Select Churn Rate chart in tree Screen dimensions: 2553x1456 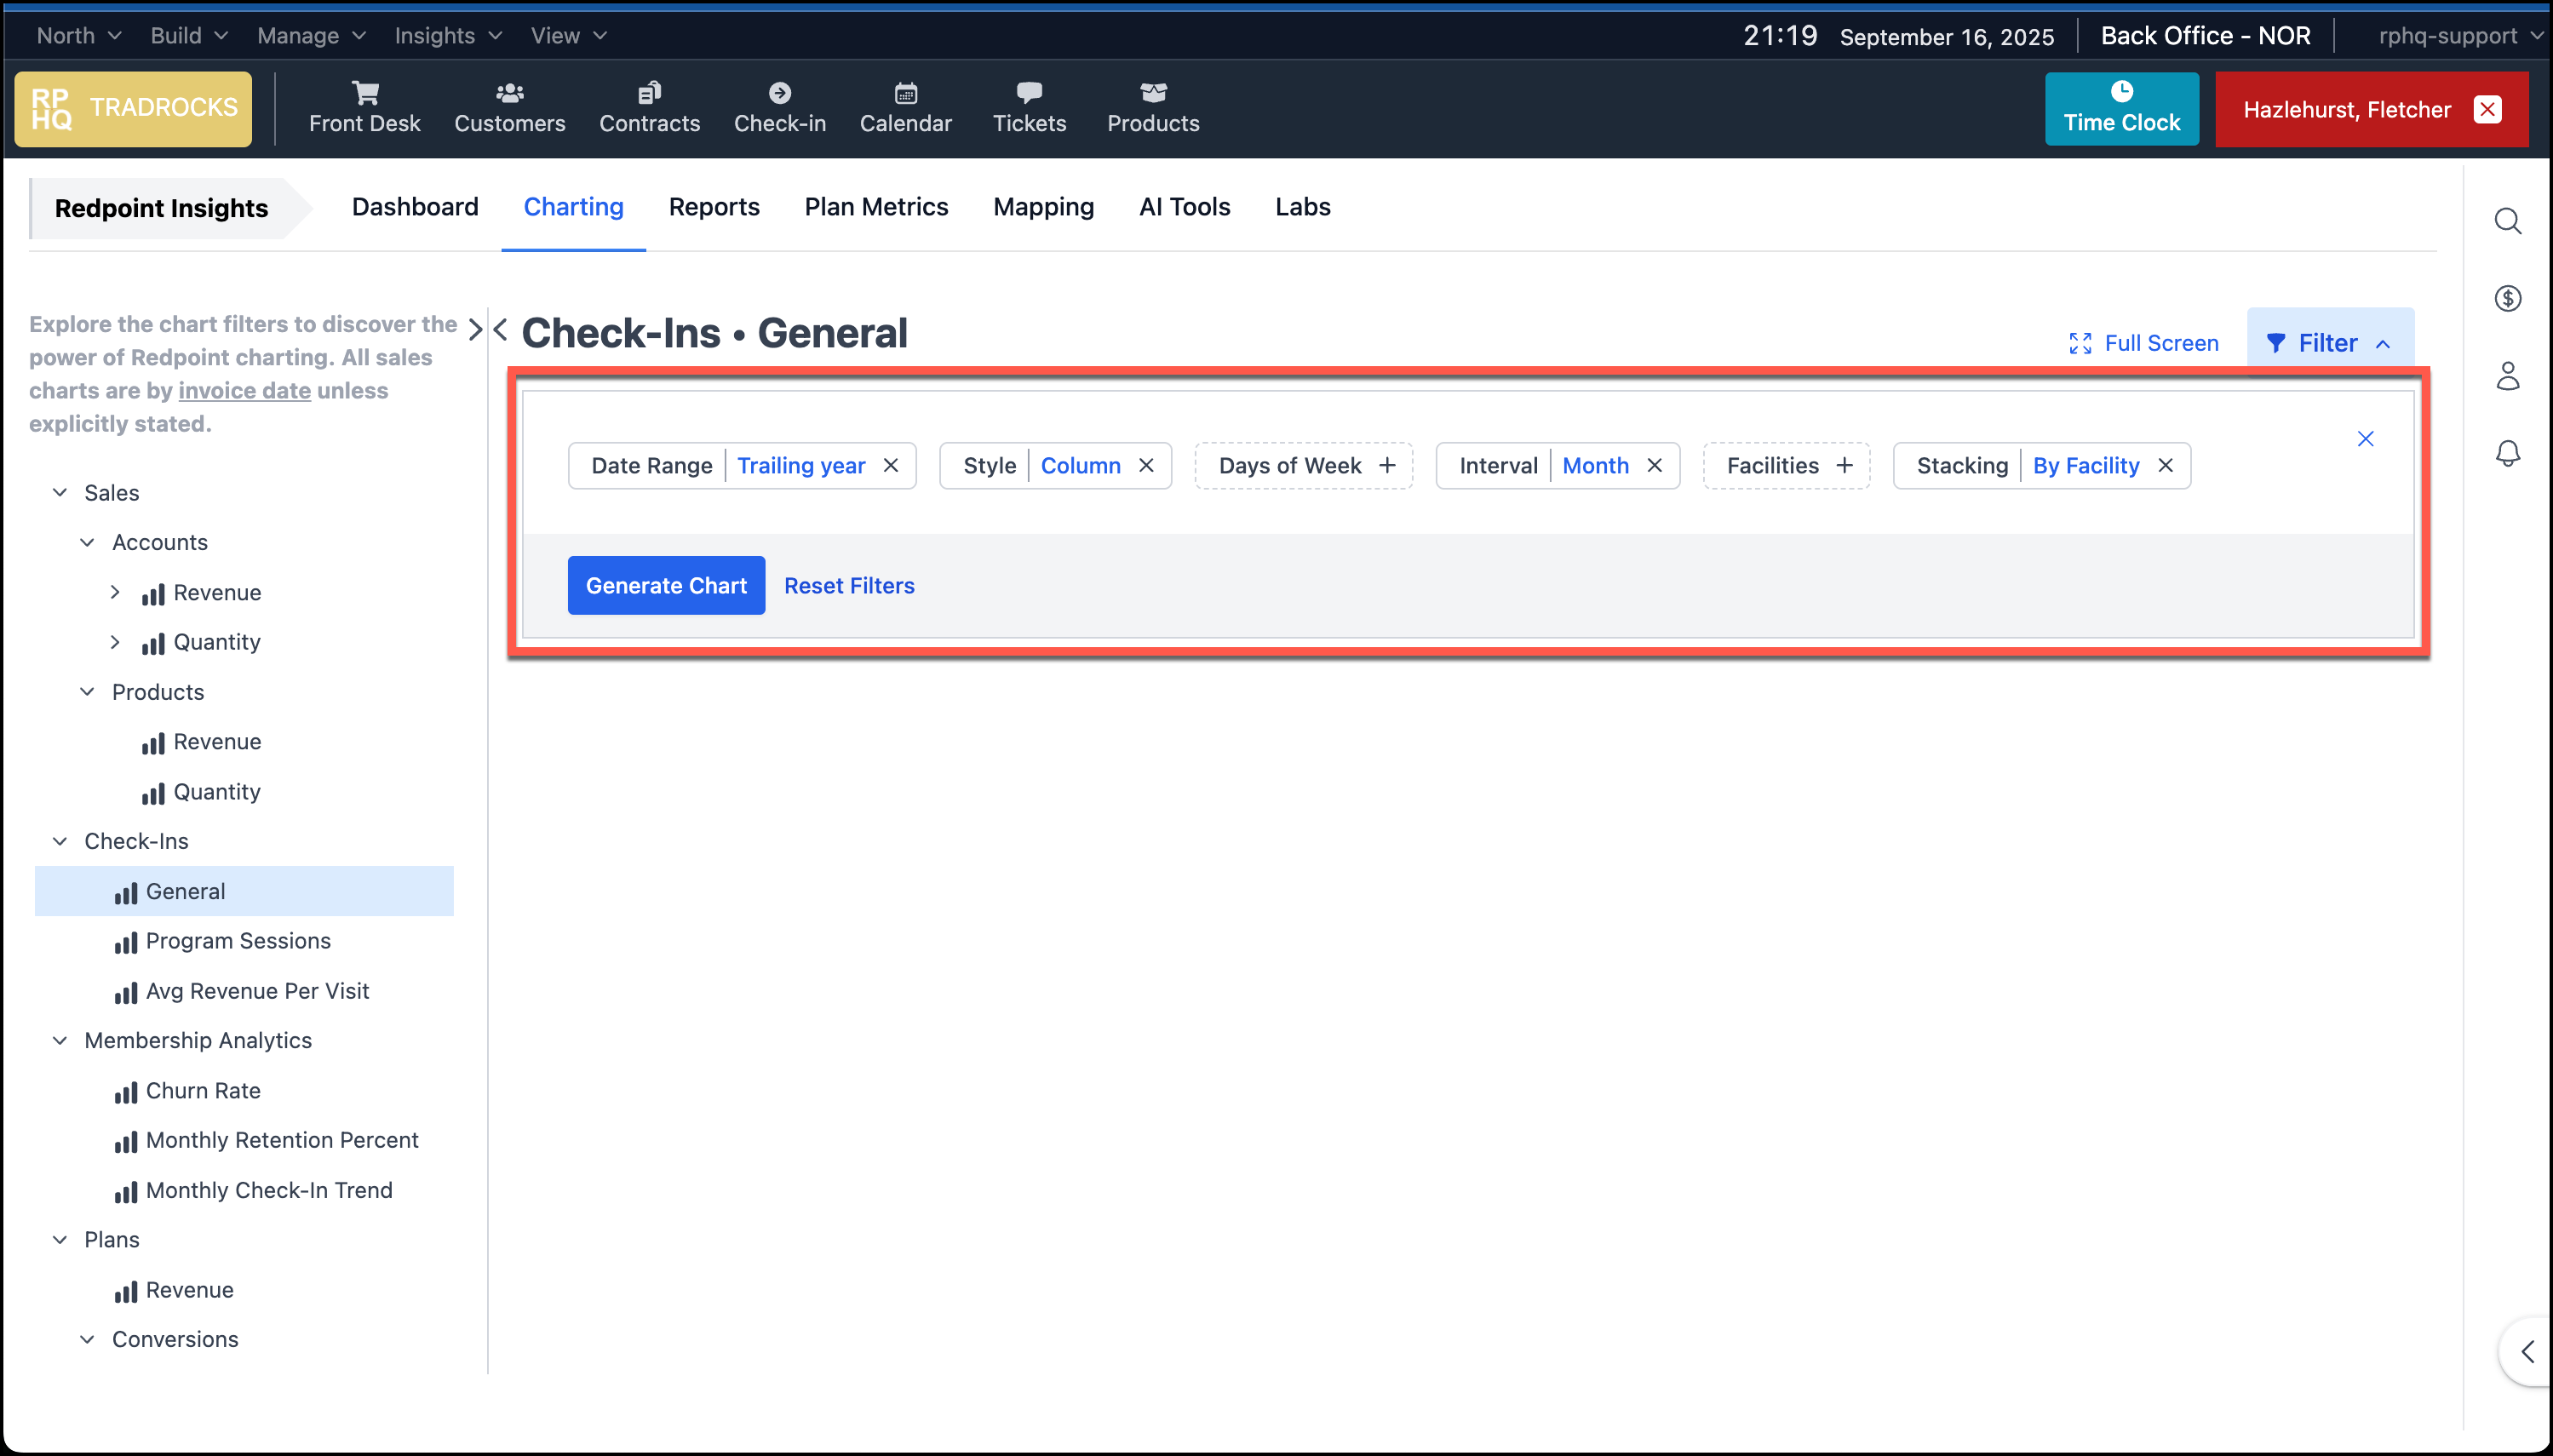click(x=203, y=1090)
